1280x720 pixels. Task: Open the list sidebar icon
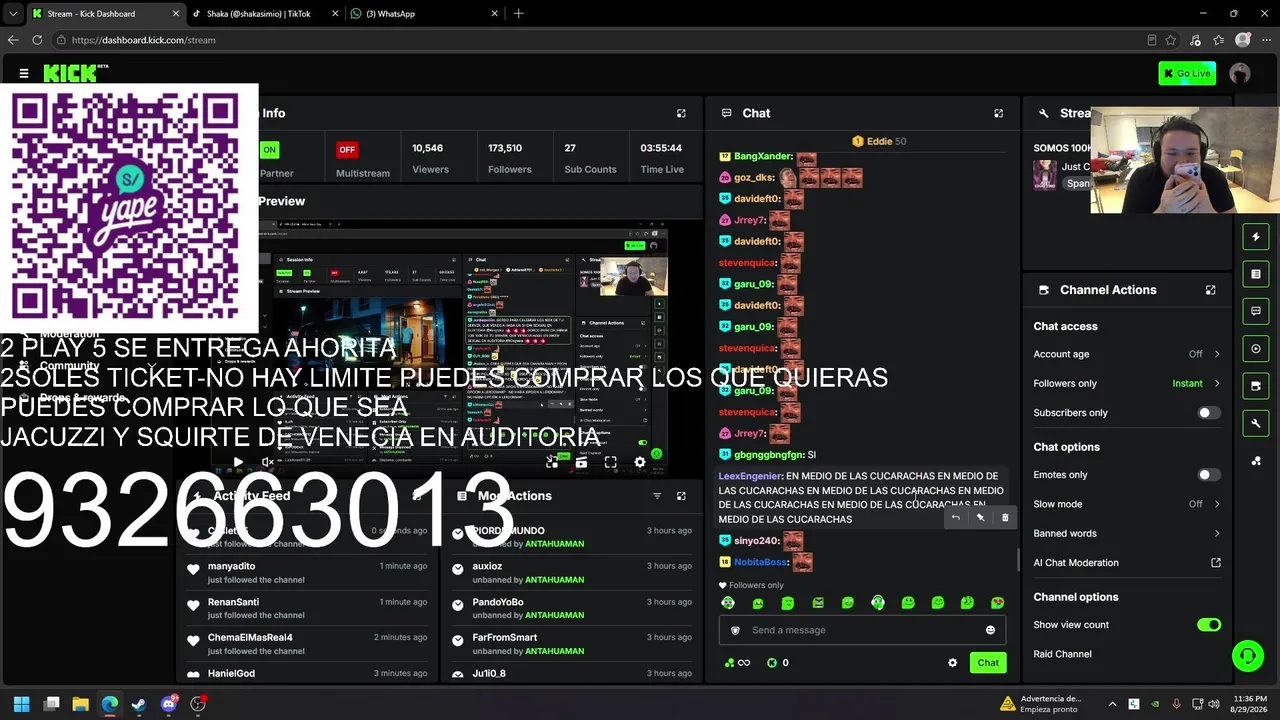pos(1256,274)
